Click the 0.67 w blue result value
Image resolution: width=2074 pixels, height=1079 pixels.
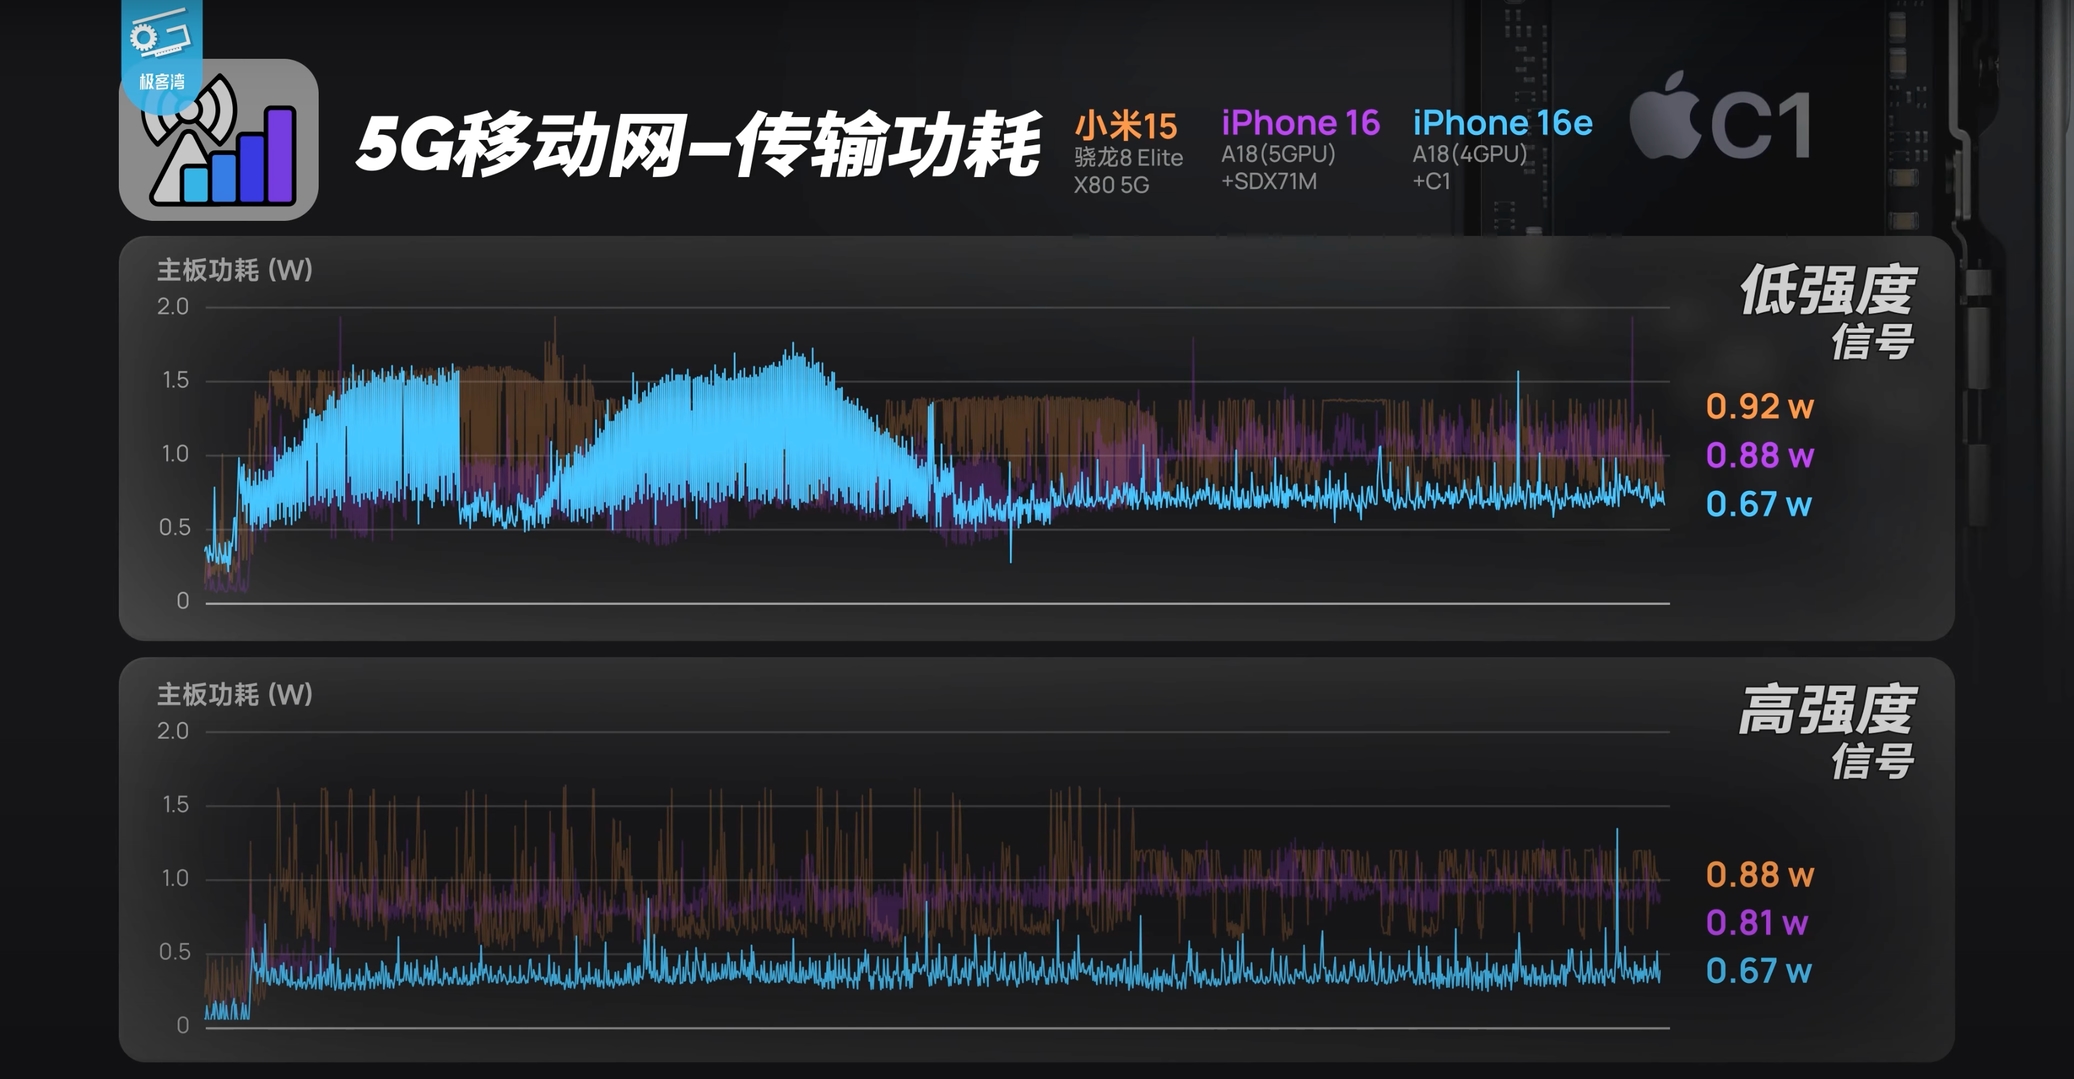click(1758, 505)
